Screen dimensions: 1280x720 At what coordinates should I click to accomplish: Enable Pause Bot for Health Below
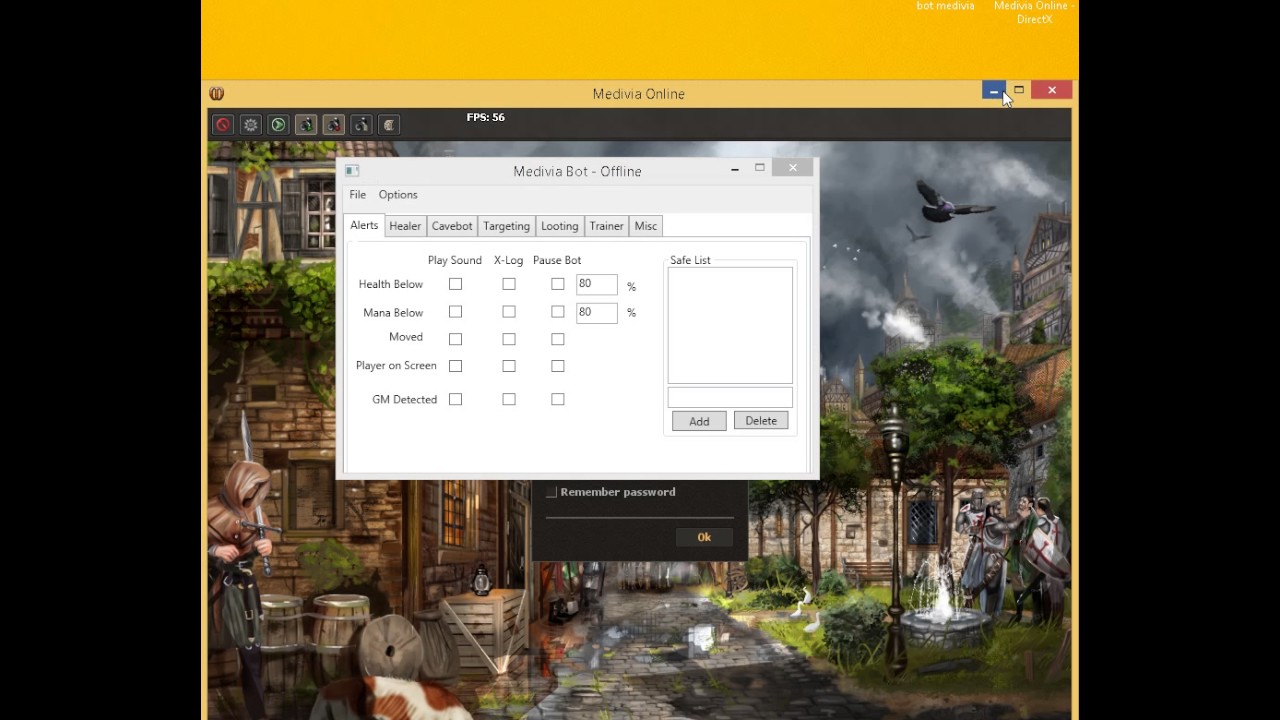(x=558, y=284)
